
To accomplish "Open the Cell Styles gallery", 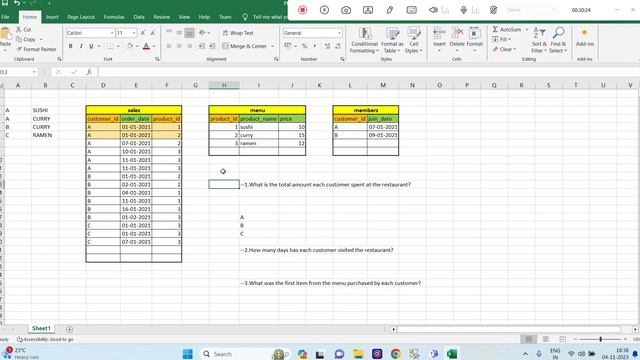I will pyautogui.click(x=414, y=40).
